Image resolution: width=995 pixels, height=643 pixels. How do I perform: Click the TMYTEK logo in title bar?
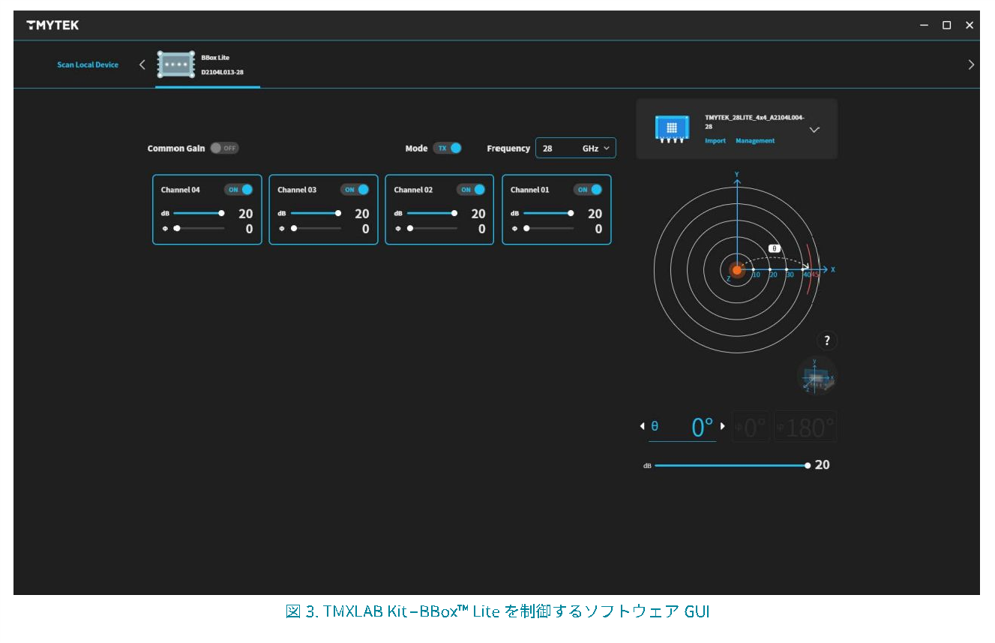coord(53,25)
